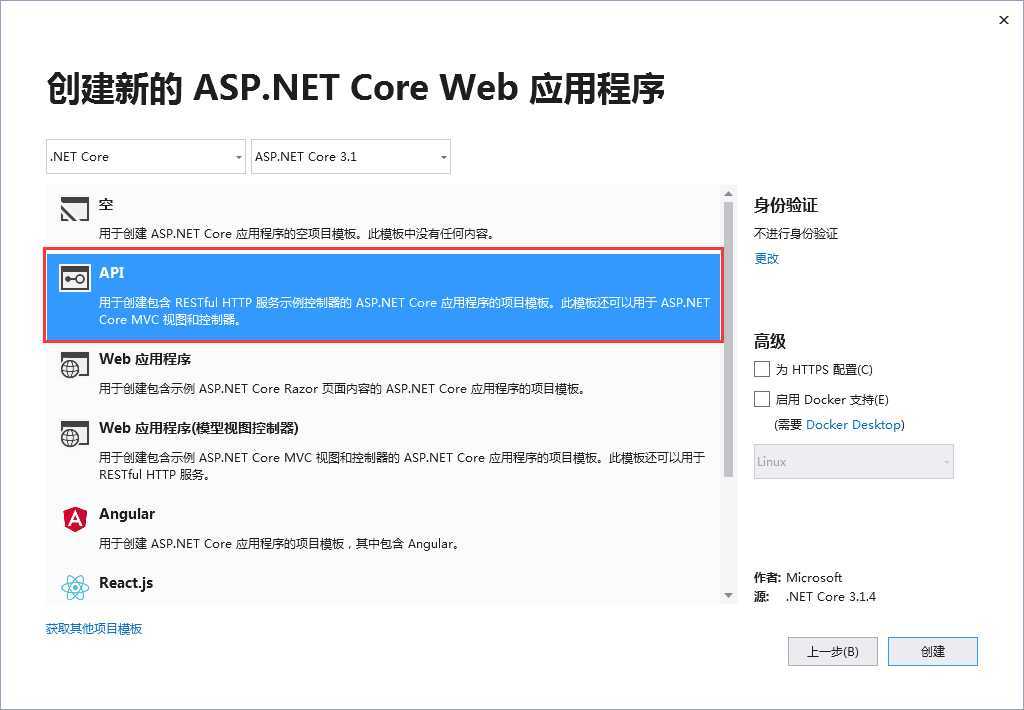Click the Razor 页面 description text
The image size is (1024, 710).
342,389
